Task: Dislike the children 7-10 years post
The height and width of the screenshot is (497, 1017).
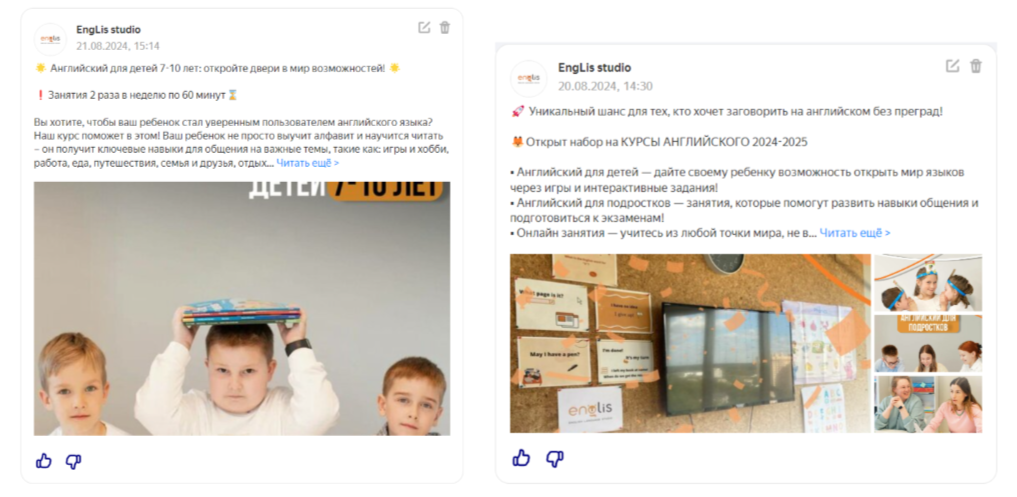Action: point(73,461)
